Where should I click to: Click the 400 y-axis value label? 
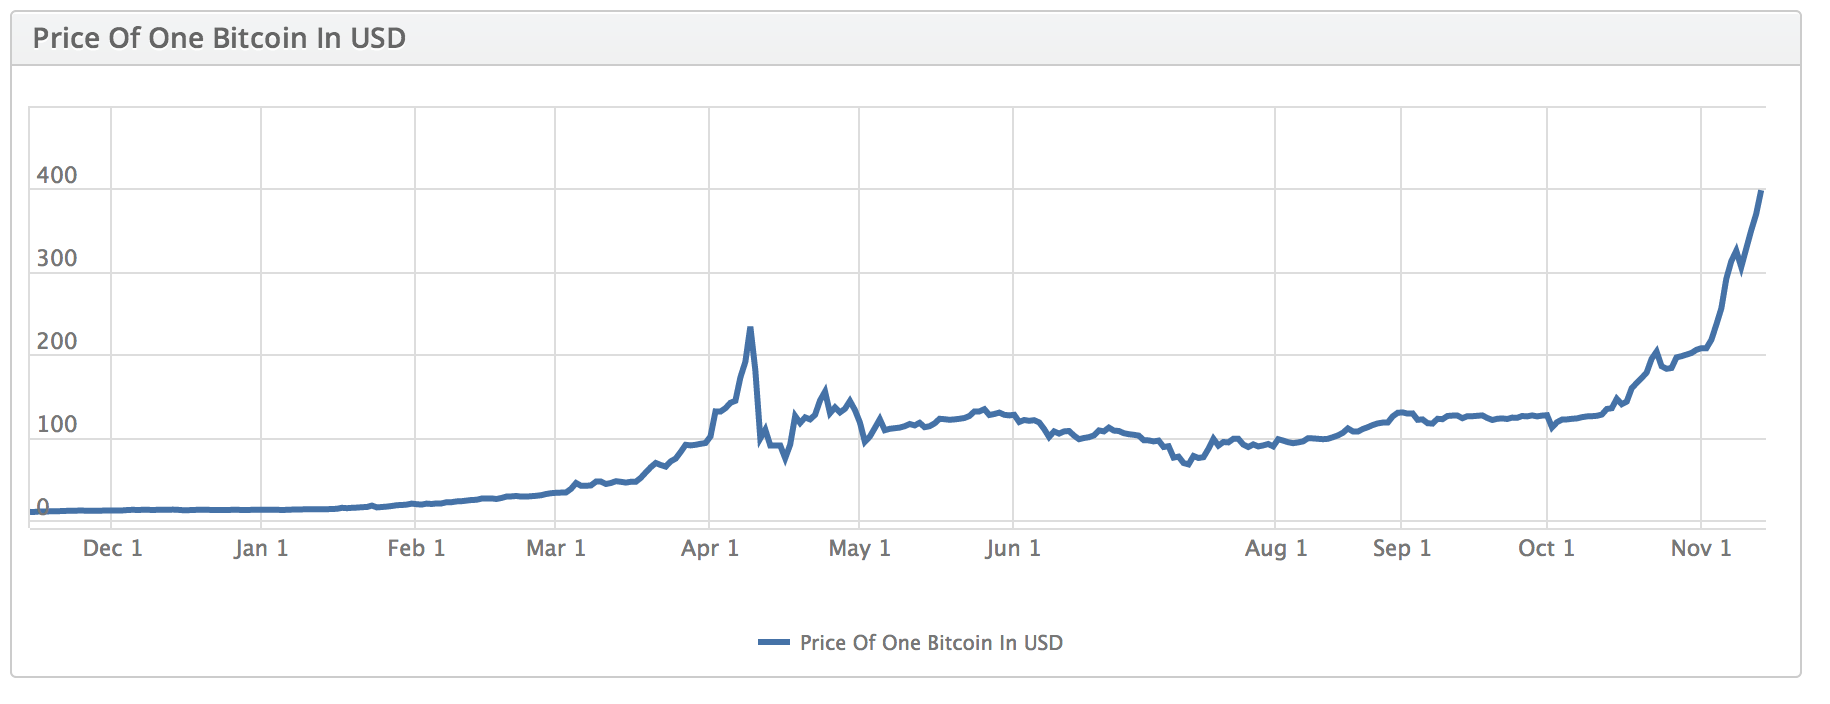pos(57,176)
